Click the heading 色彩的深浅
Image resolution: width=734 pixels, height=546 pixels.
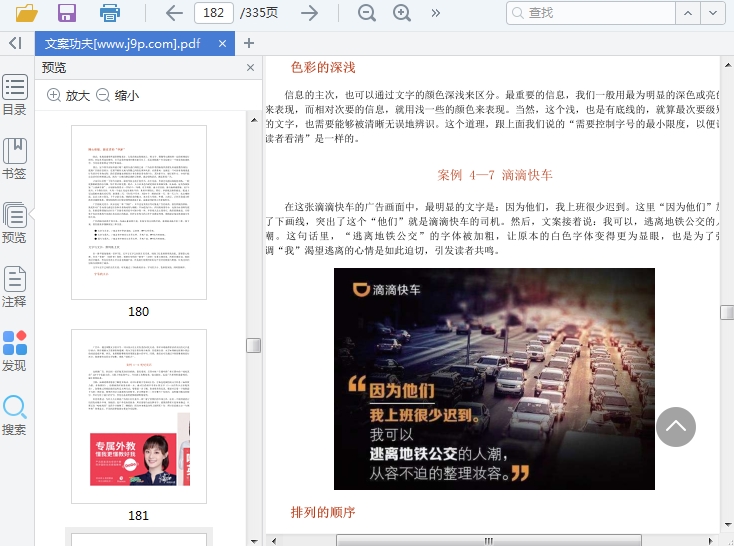click(323, 67)
